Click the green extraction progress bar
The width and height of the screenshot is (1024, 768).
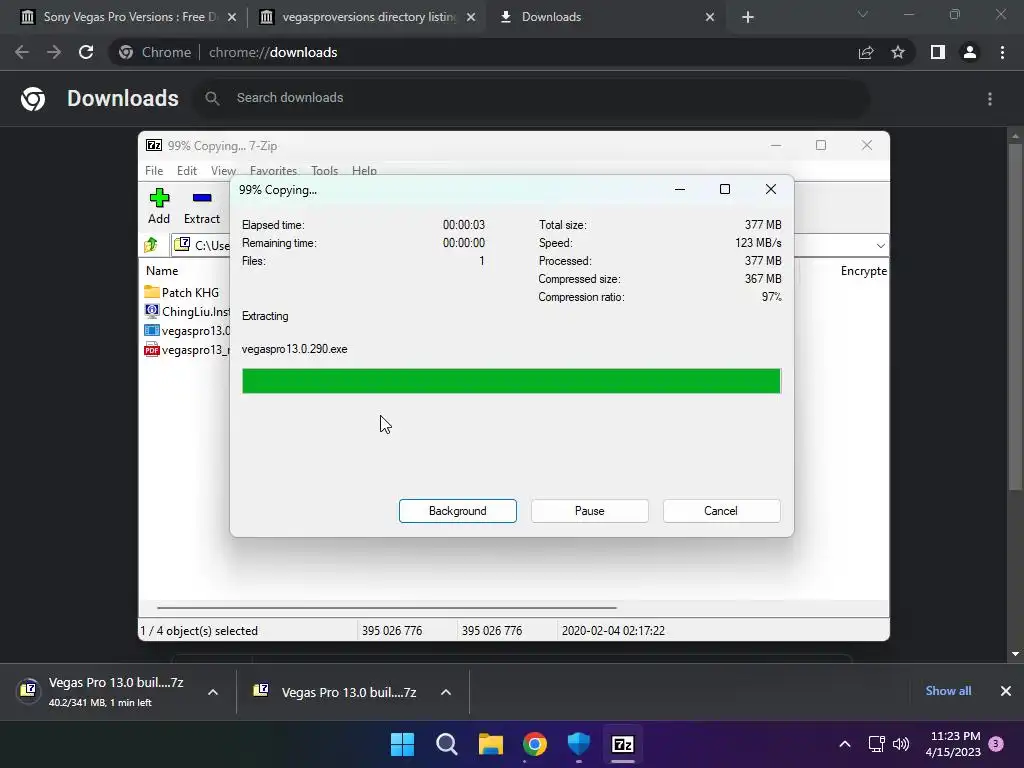[x=511, y=381]
